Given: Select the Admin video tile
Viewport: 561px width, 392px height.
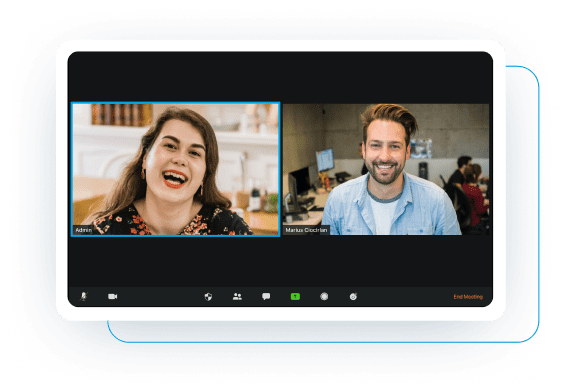Looking at the screenshot, I should pos(176,169).
